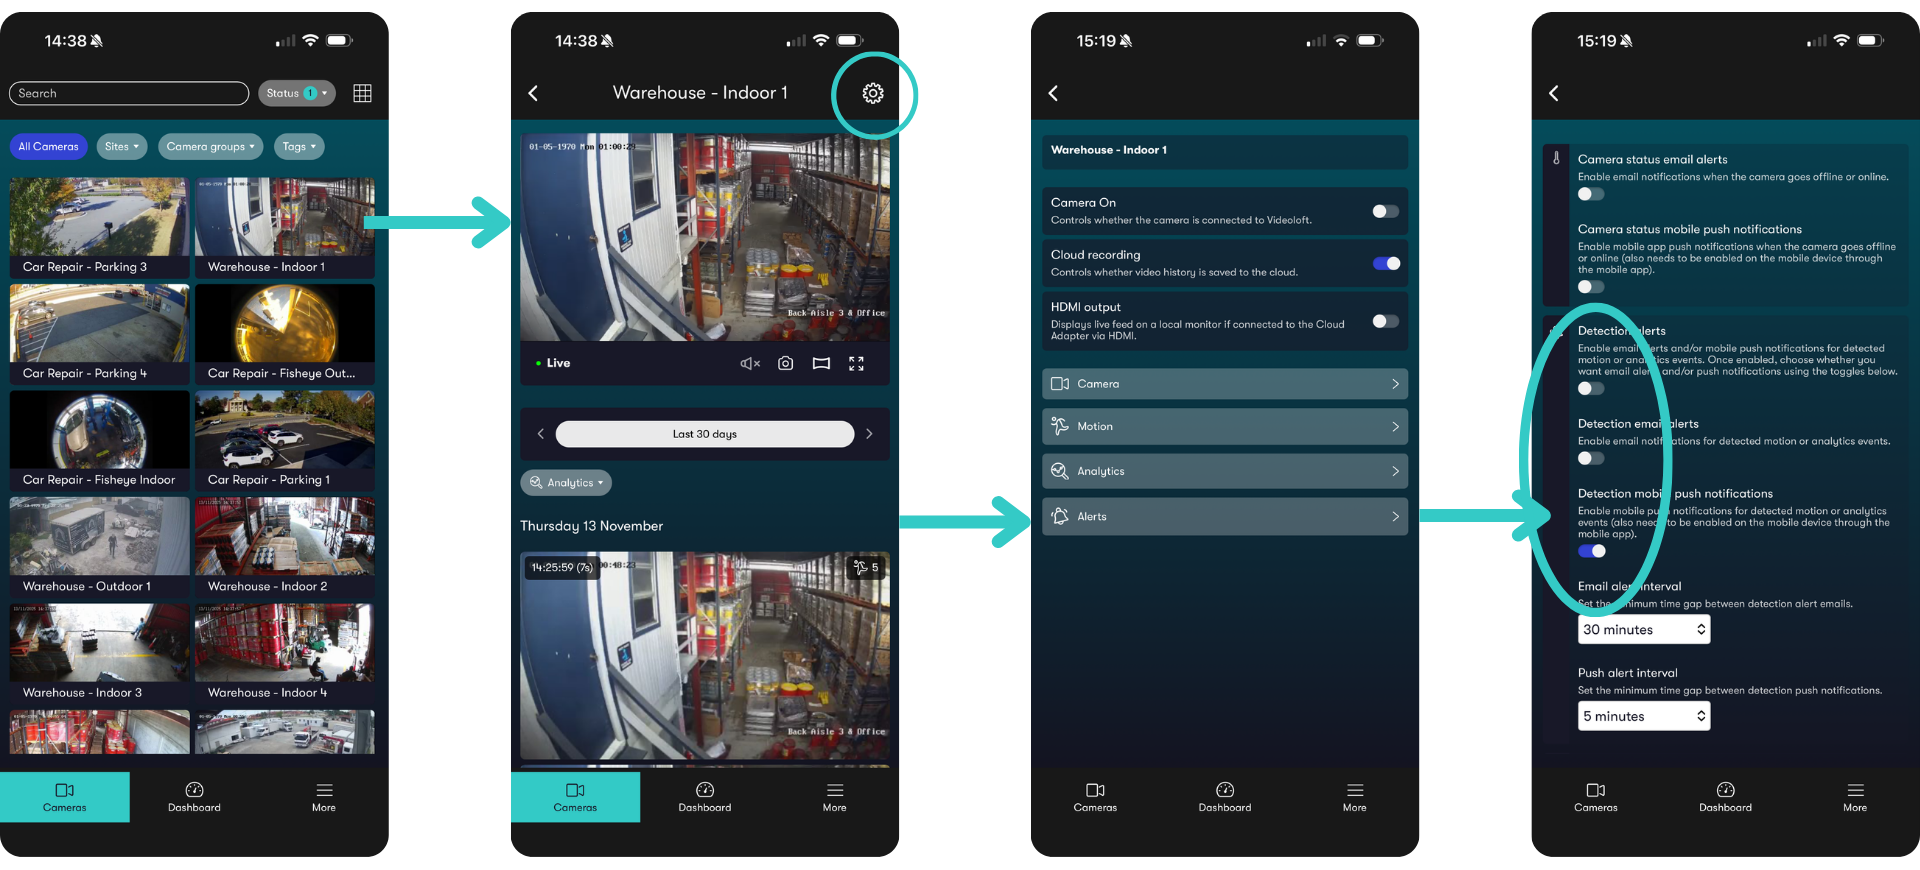Open the Analytics filter on live view screen
This screenshot has height=870, width=1920.
[x=566, y=482]
